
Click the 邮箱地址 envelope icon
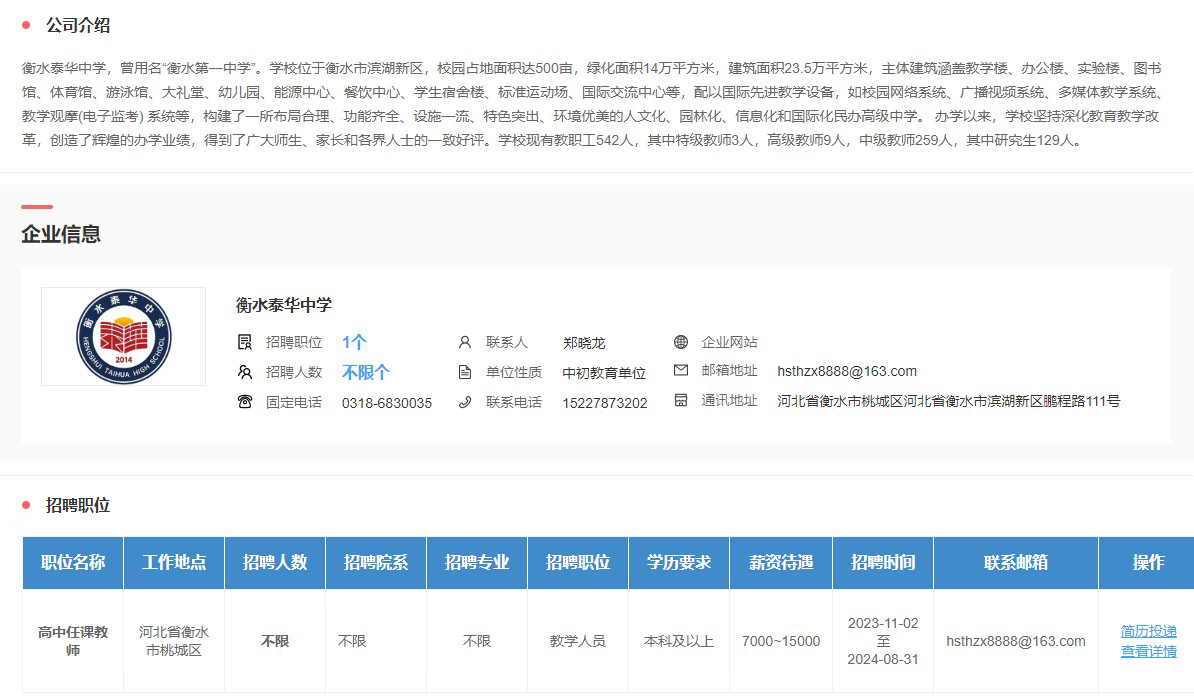coord(681,371)
